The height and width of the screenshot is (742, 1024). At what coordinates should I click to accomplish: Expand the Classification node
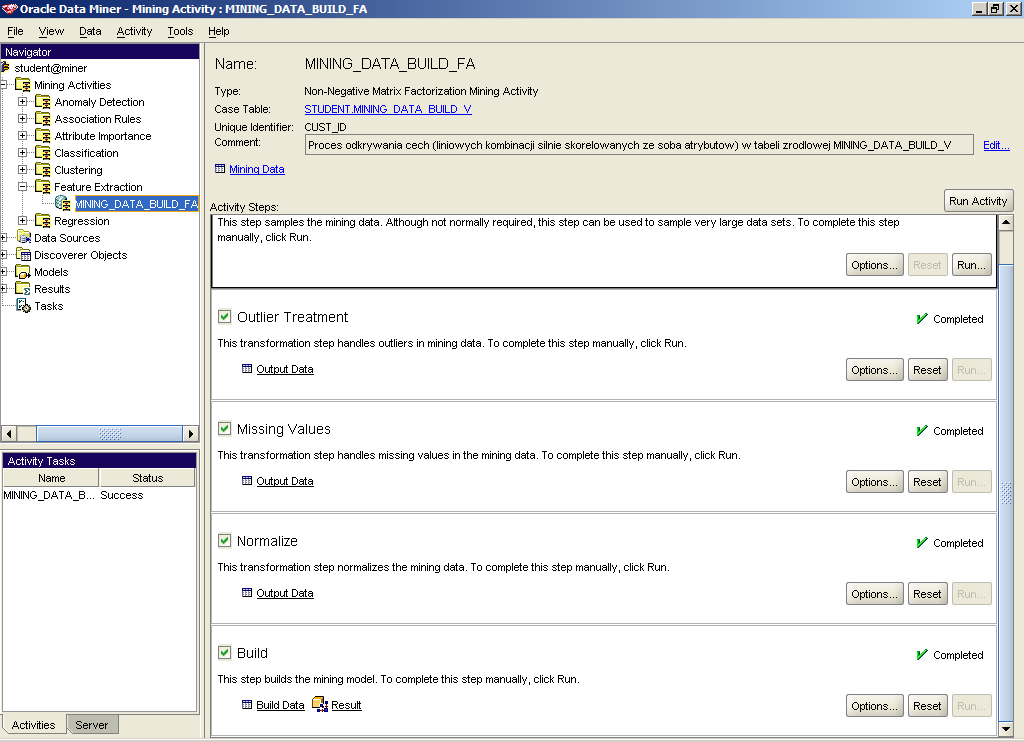23,152
